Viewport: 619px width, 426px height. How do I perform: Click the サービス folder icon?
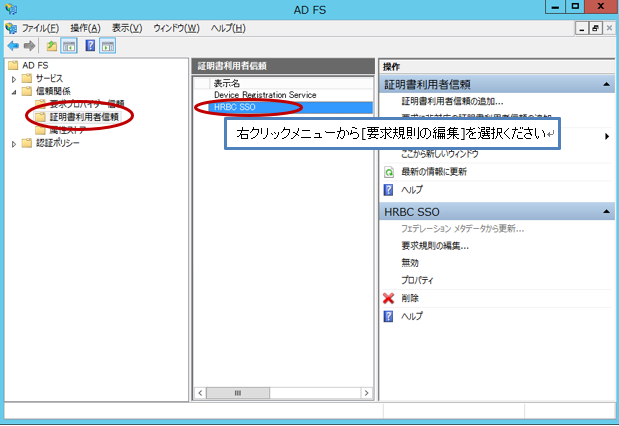click(x=27, y=78)
